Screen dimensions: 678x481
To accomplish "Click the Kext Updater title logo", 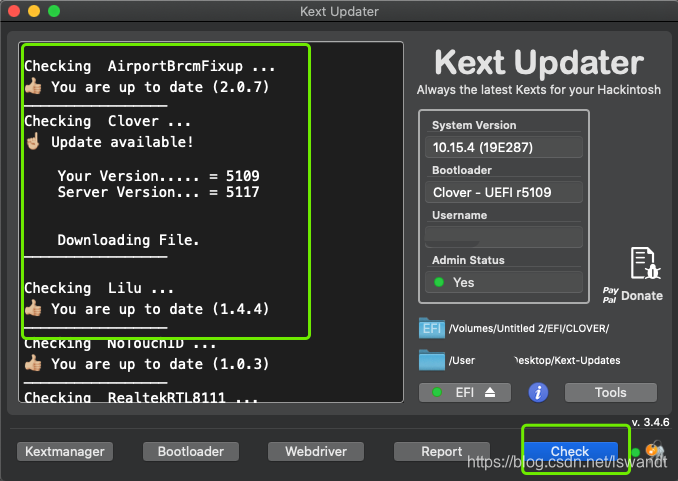I will 539,62.
